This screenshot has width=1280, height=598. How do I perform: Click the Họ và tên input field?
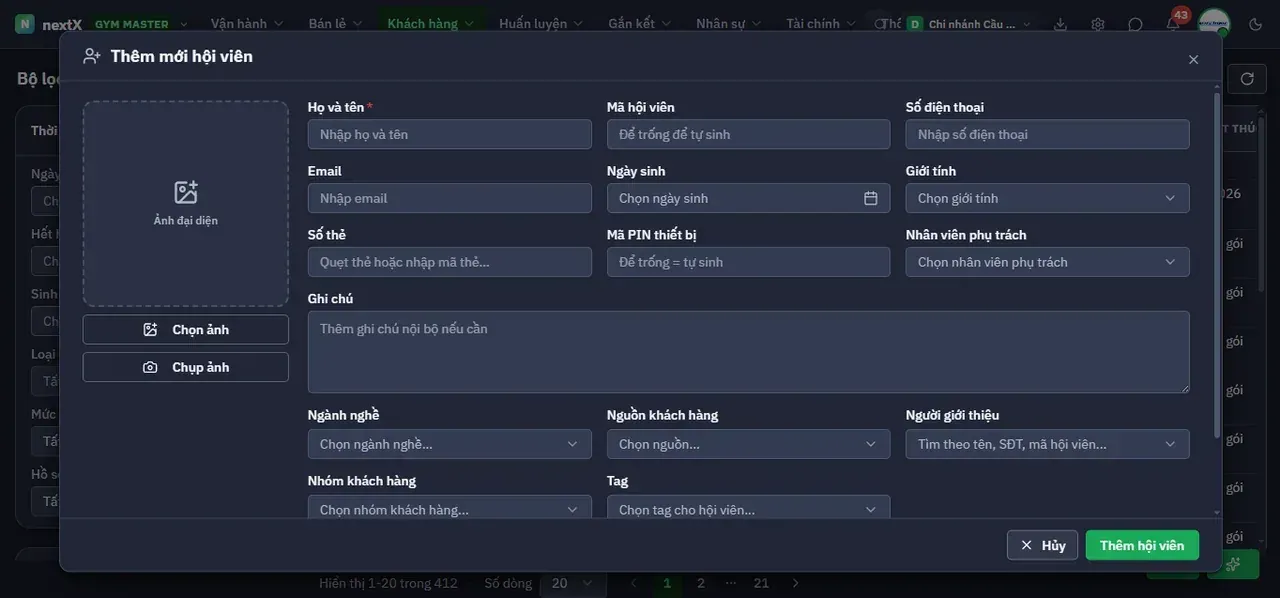(450, 134)
